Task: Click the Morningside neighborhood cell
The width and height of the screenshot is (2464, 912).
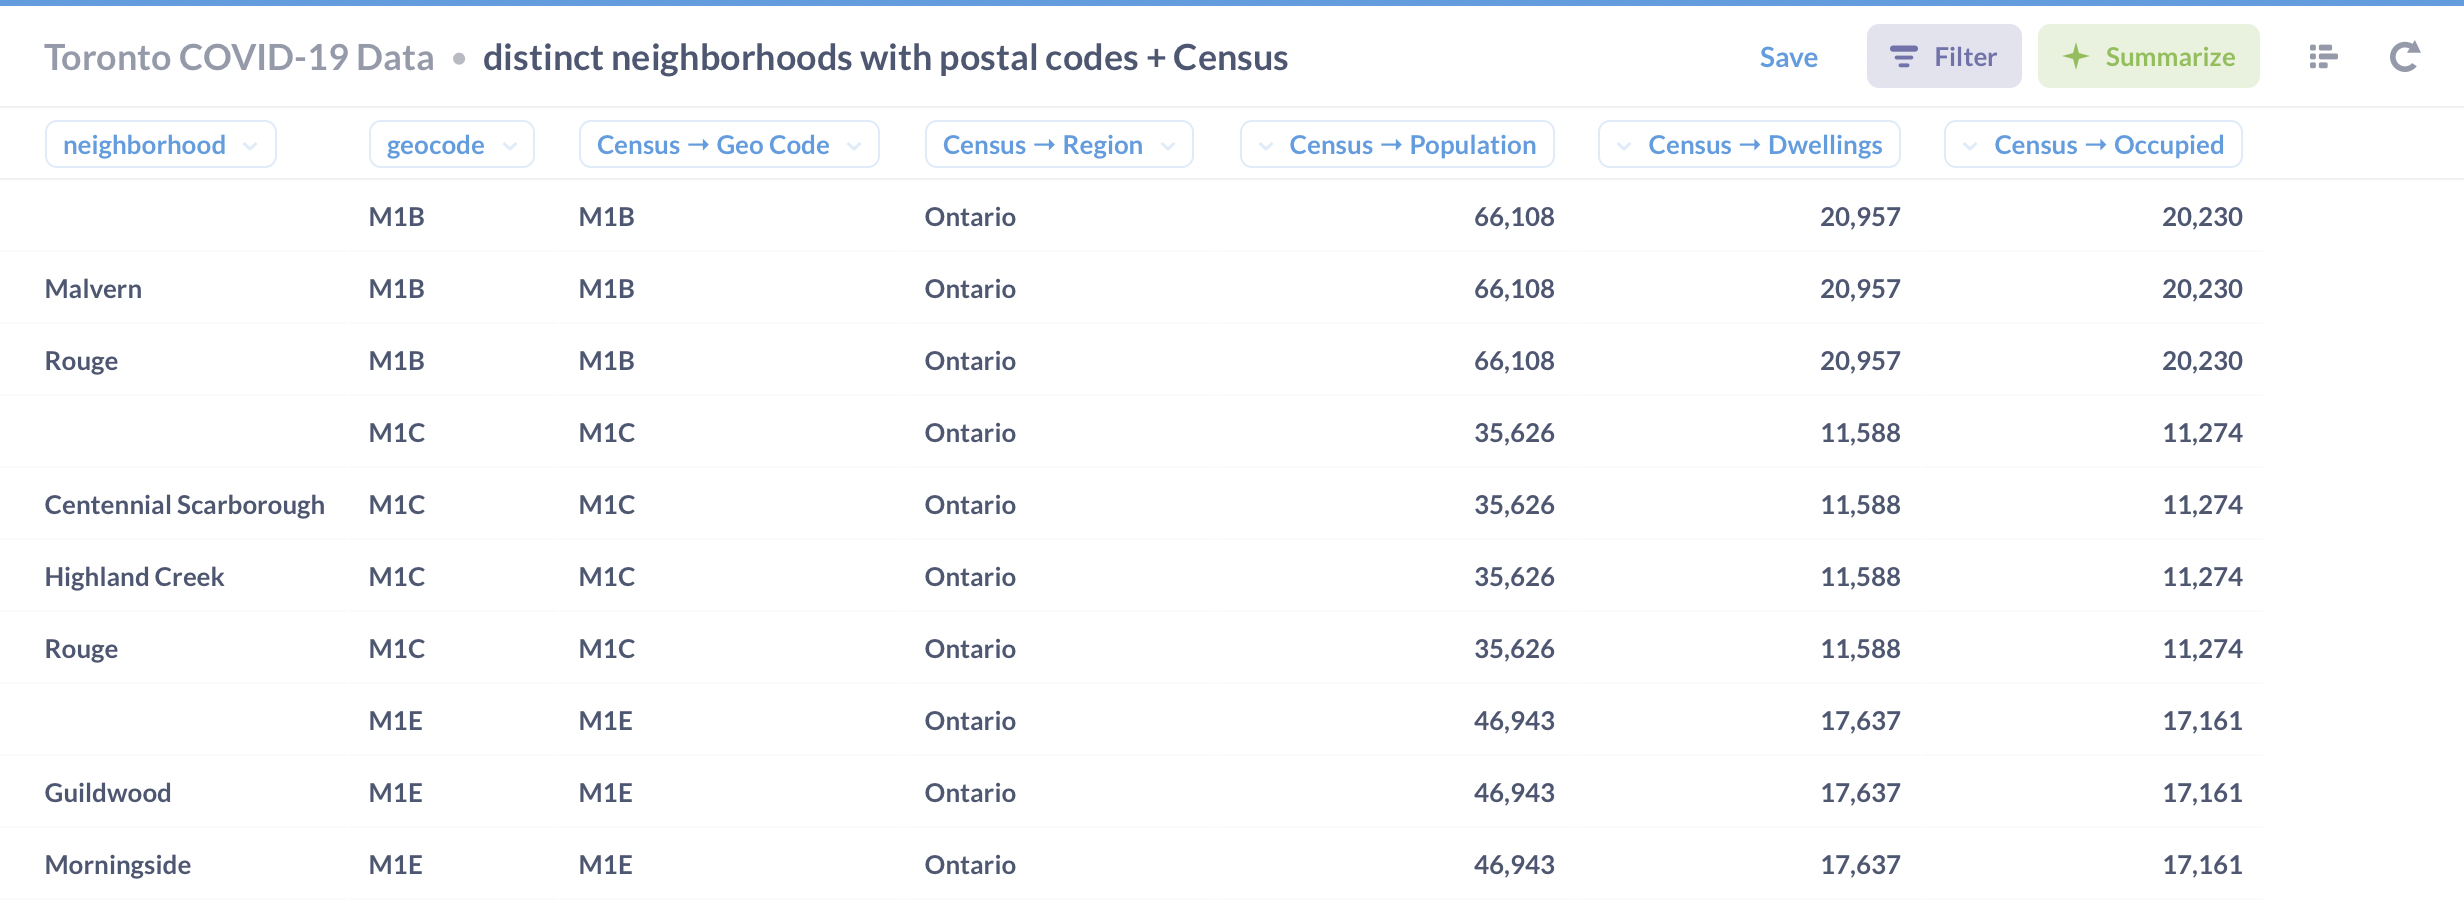Action: [x=118, y=865]
